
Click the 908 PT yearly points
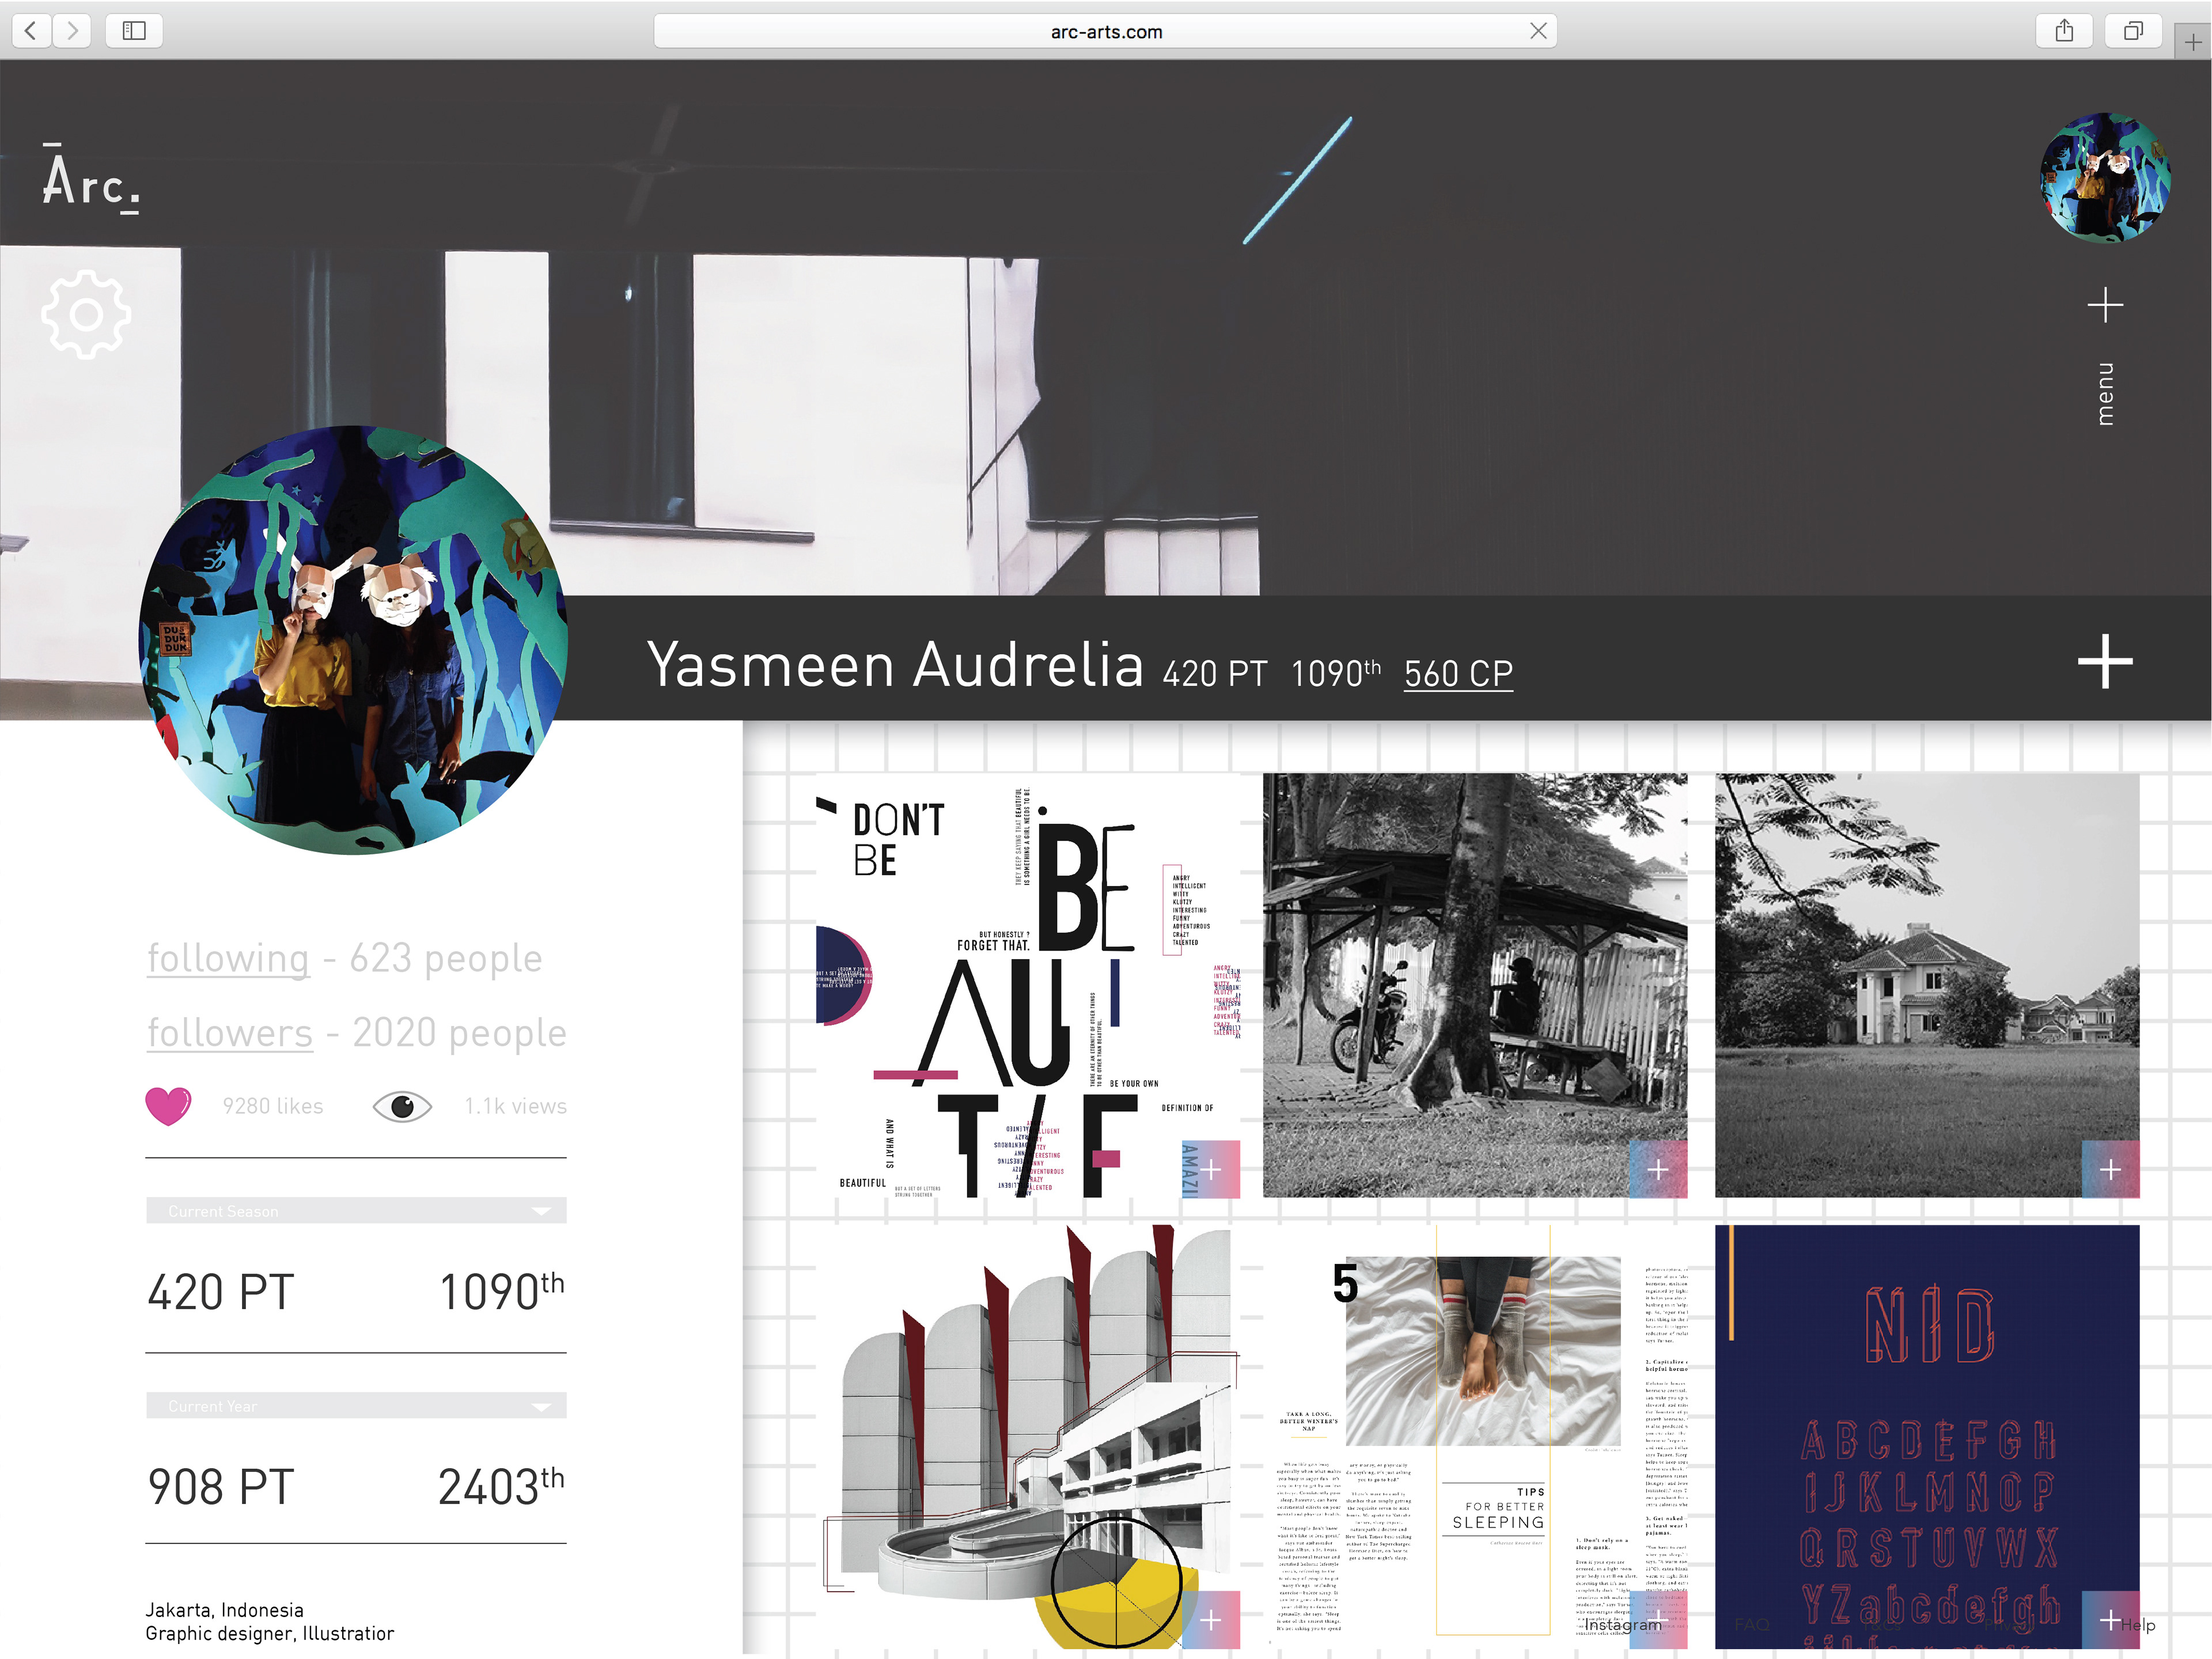tap(221, 1486)
